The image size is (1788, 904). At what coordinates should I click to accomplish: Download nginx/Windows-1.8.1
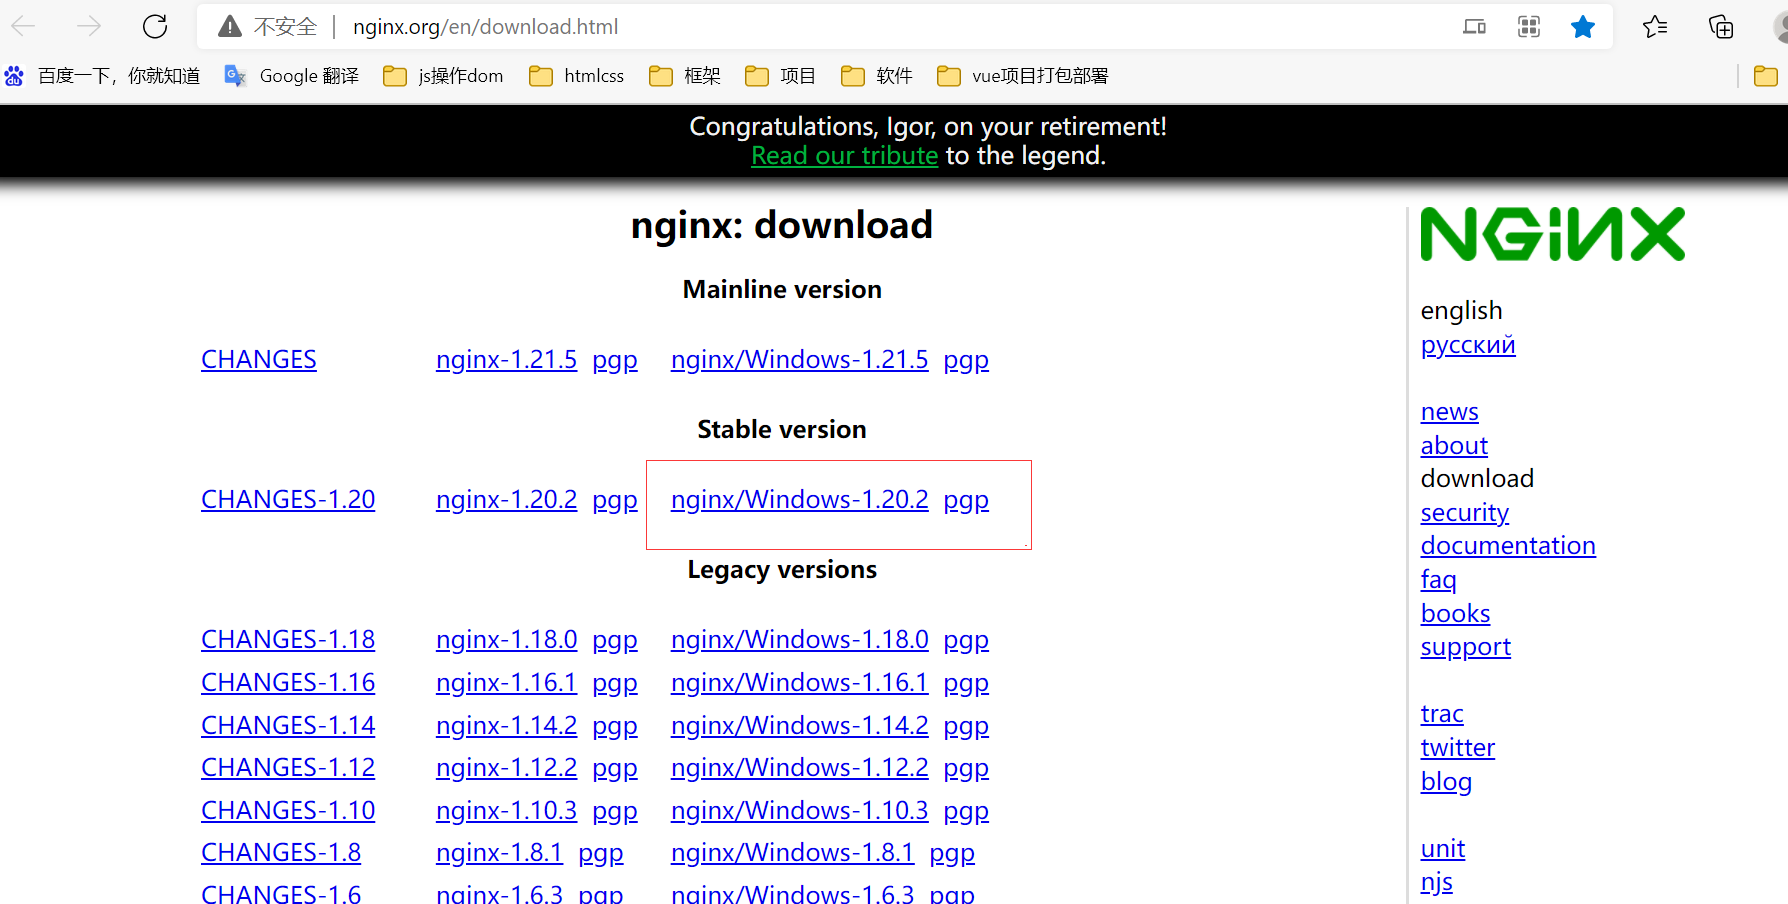pyautogui.click(x=792, y=853)
